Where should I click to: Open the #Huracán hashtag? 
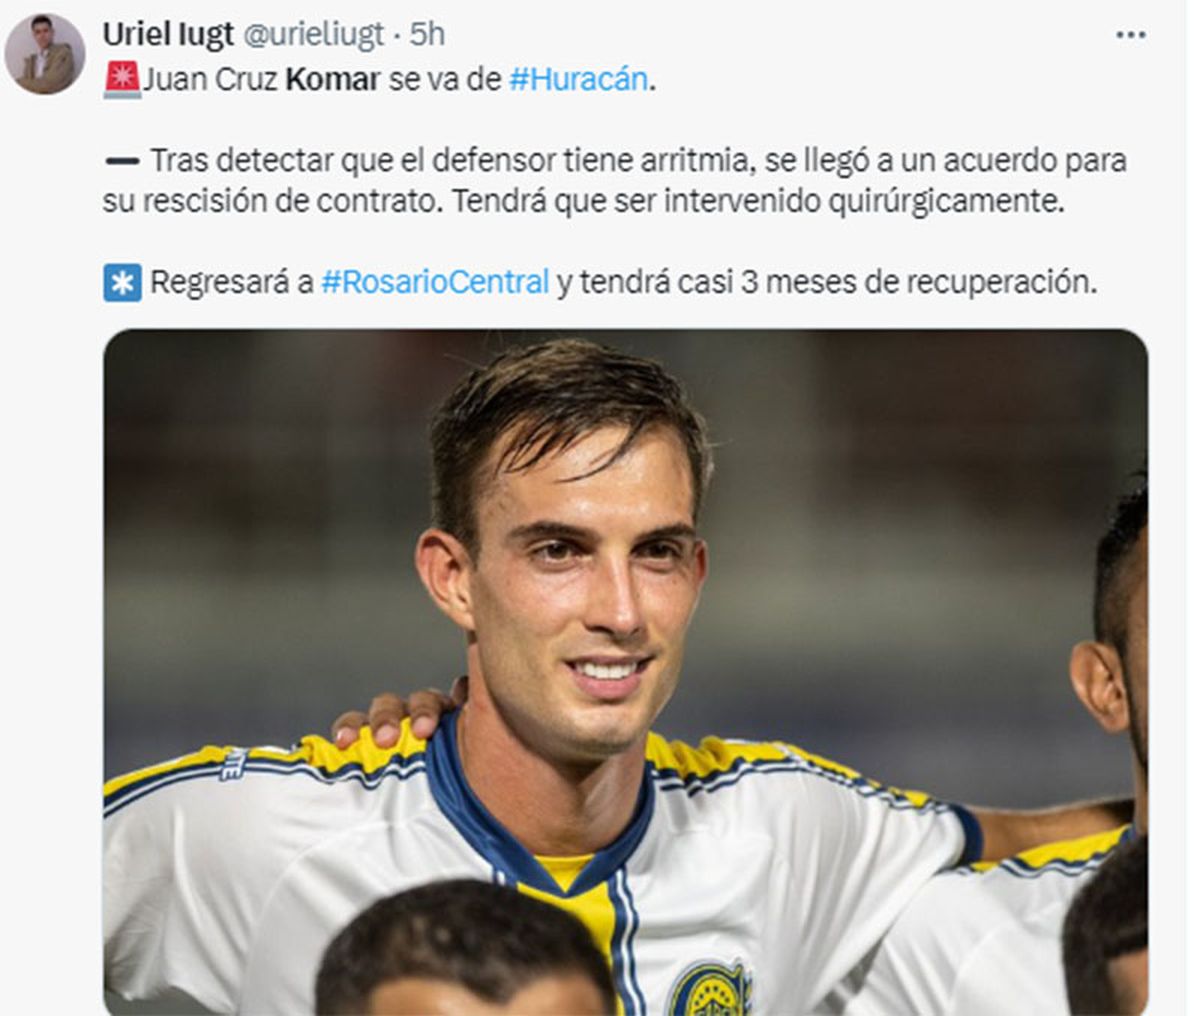point(578,79)
